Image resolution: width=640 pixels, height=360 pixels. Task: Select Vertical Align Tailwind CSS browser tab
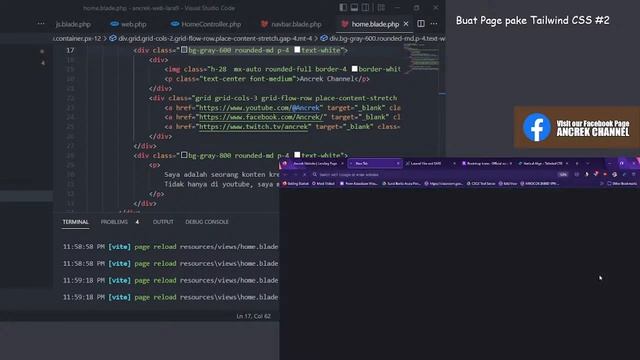[x=543, y=163]
